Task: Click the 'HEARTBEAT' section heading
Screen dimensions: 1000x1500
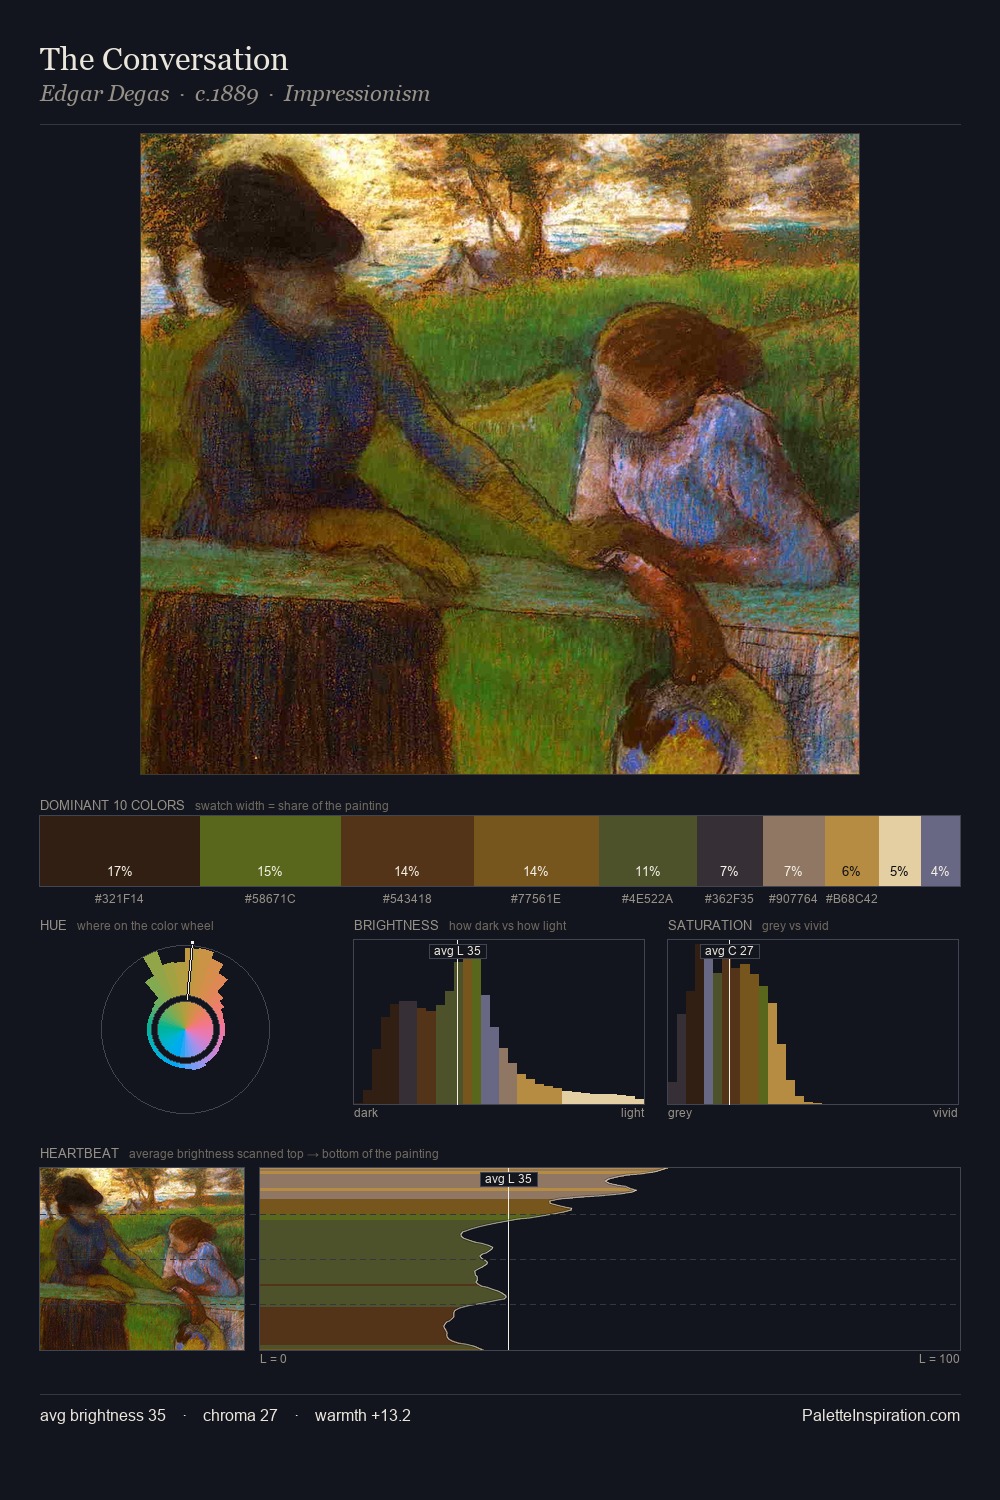Action: pyautogui.click(x=79, y=1153)
